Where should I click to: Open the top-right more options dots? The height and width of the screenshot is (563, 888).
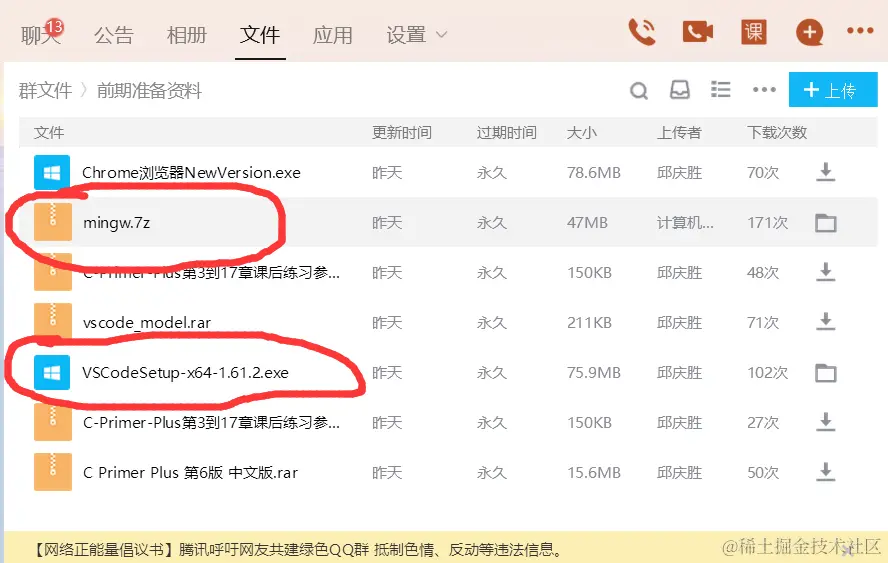point(860,31)
